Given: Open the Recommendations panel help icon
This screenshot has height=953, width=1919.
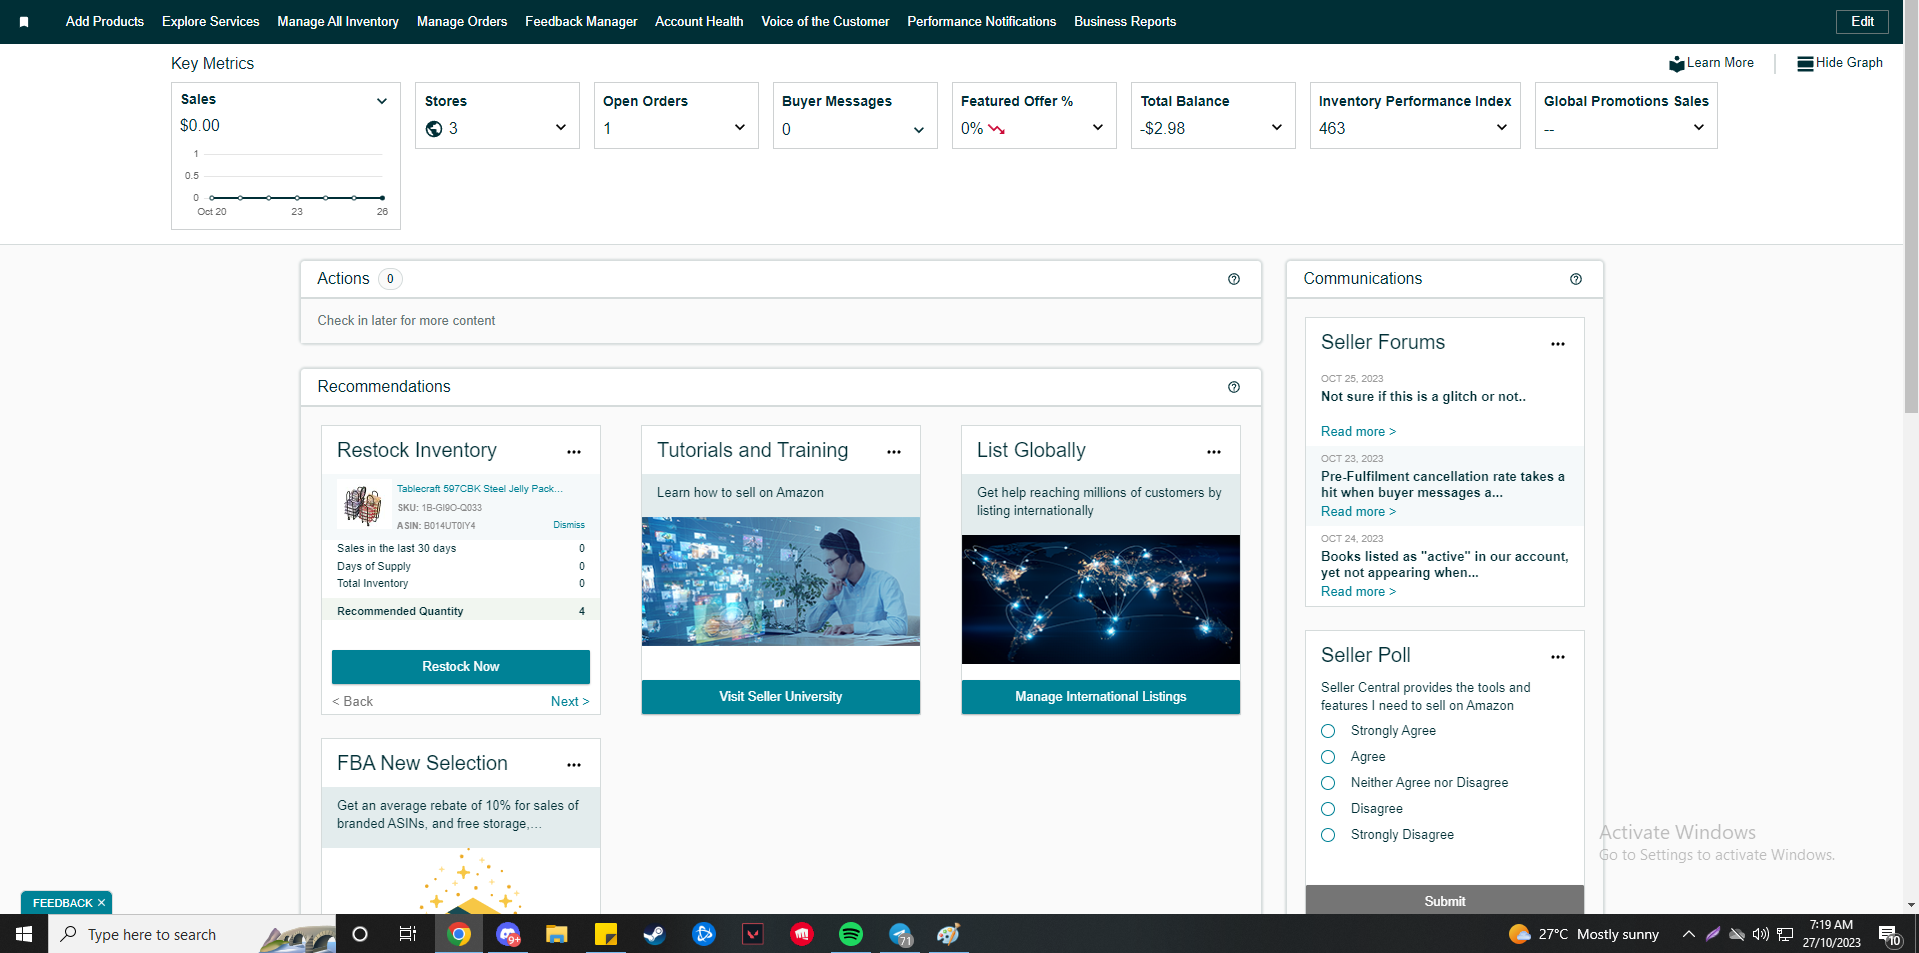Looking at the screenshot, I should [1234, 387].
